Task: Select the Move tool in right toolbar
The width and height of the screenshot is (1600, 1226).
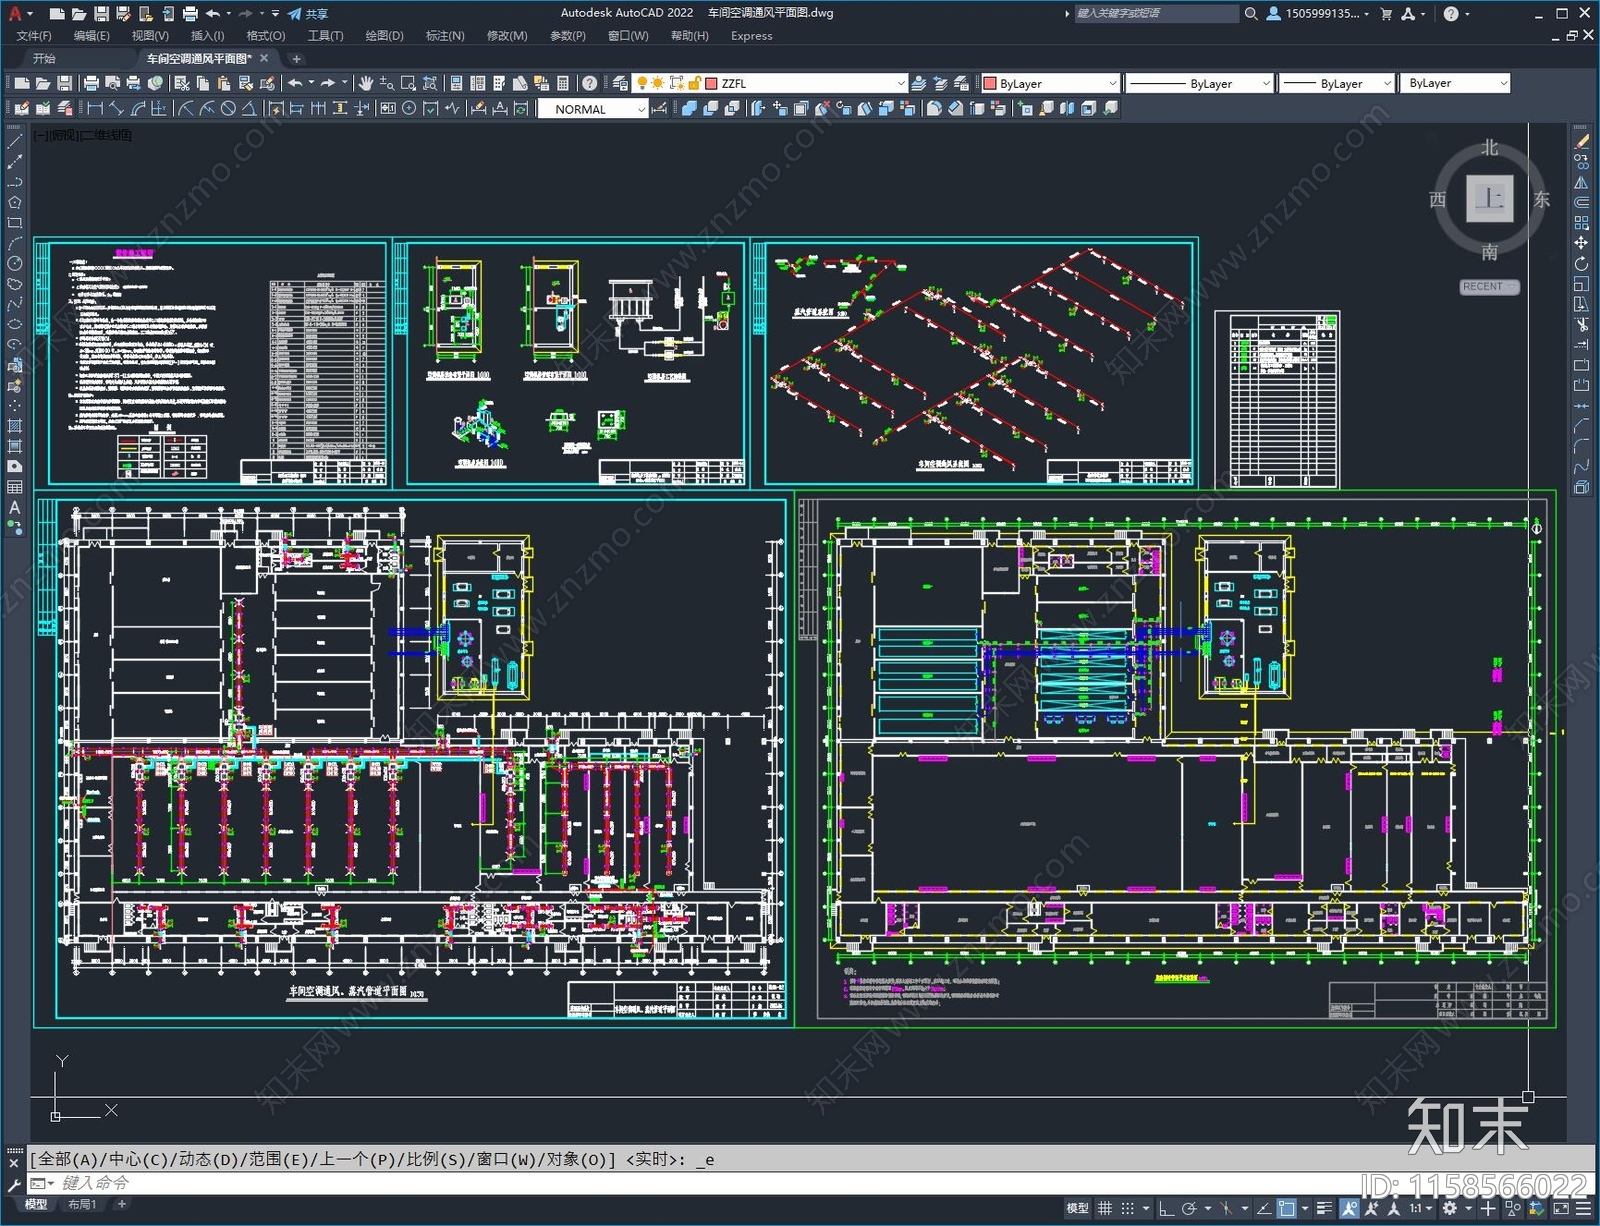Action: [1581, 243]
